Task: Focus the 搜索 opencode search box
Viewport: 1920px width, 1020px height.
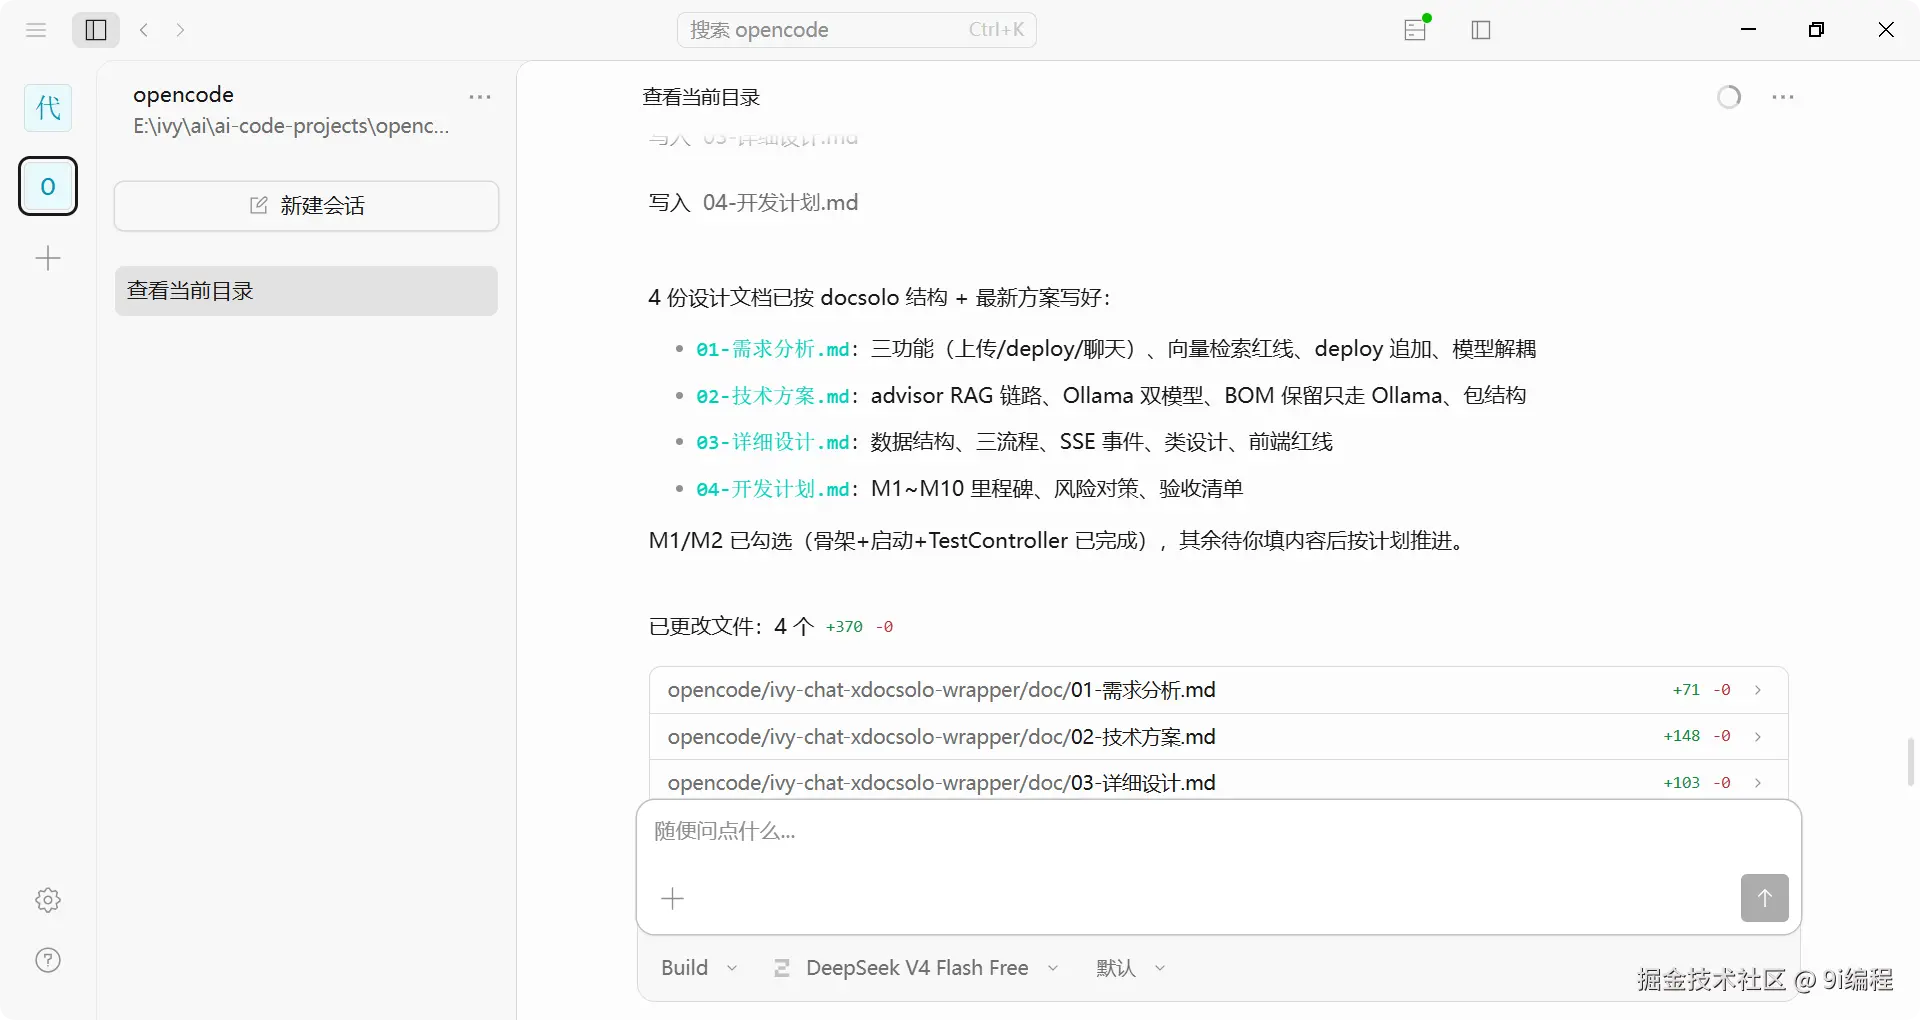Action: (857, 30)
